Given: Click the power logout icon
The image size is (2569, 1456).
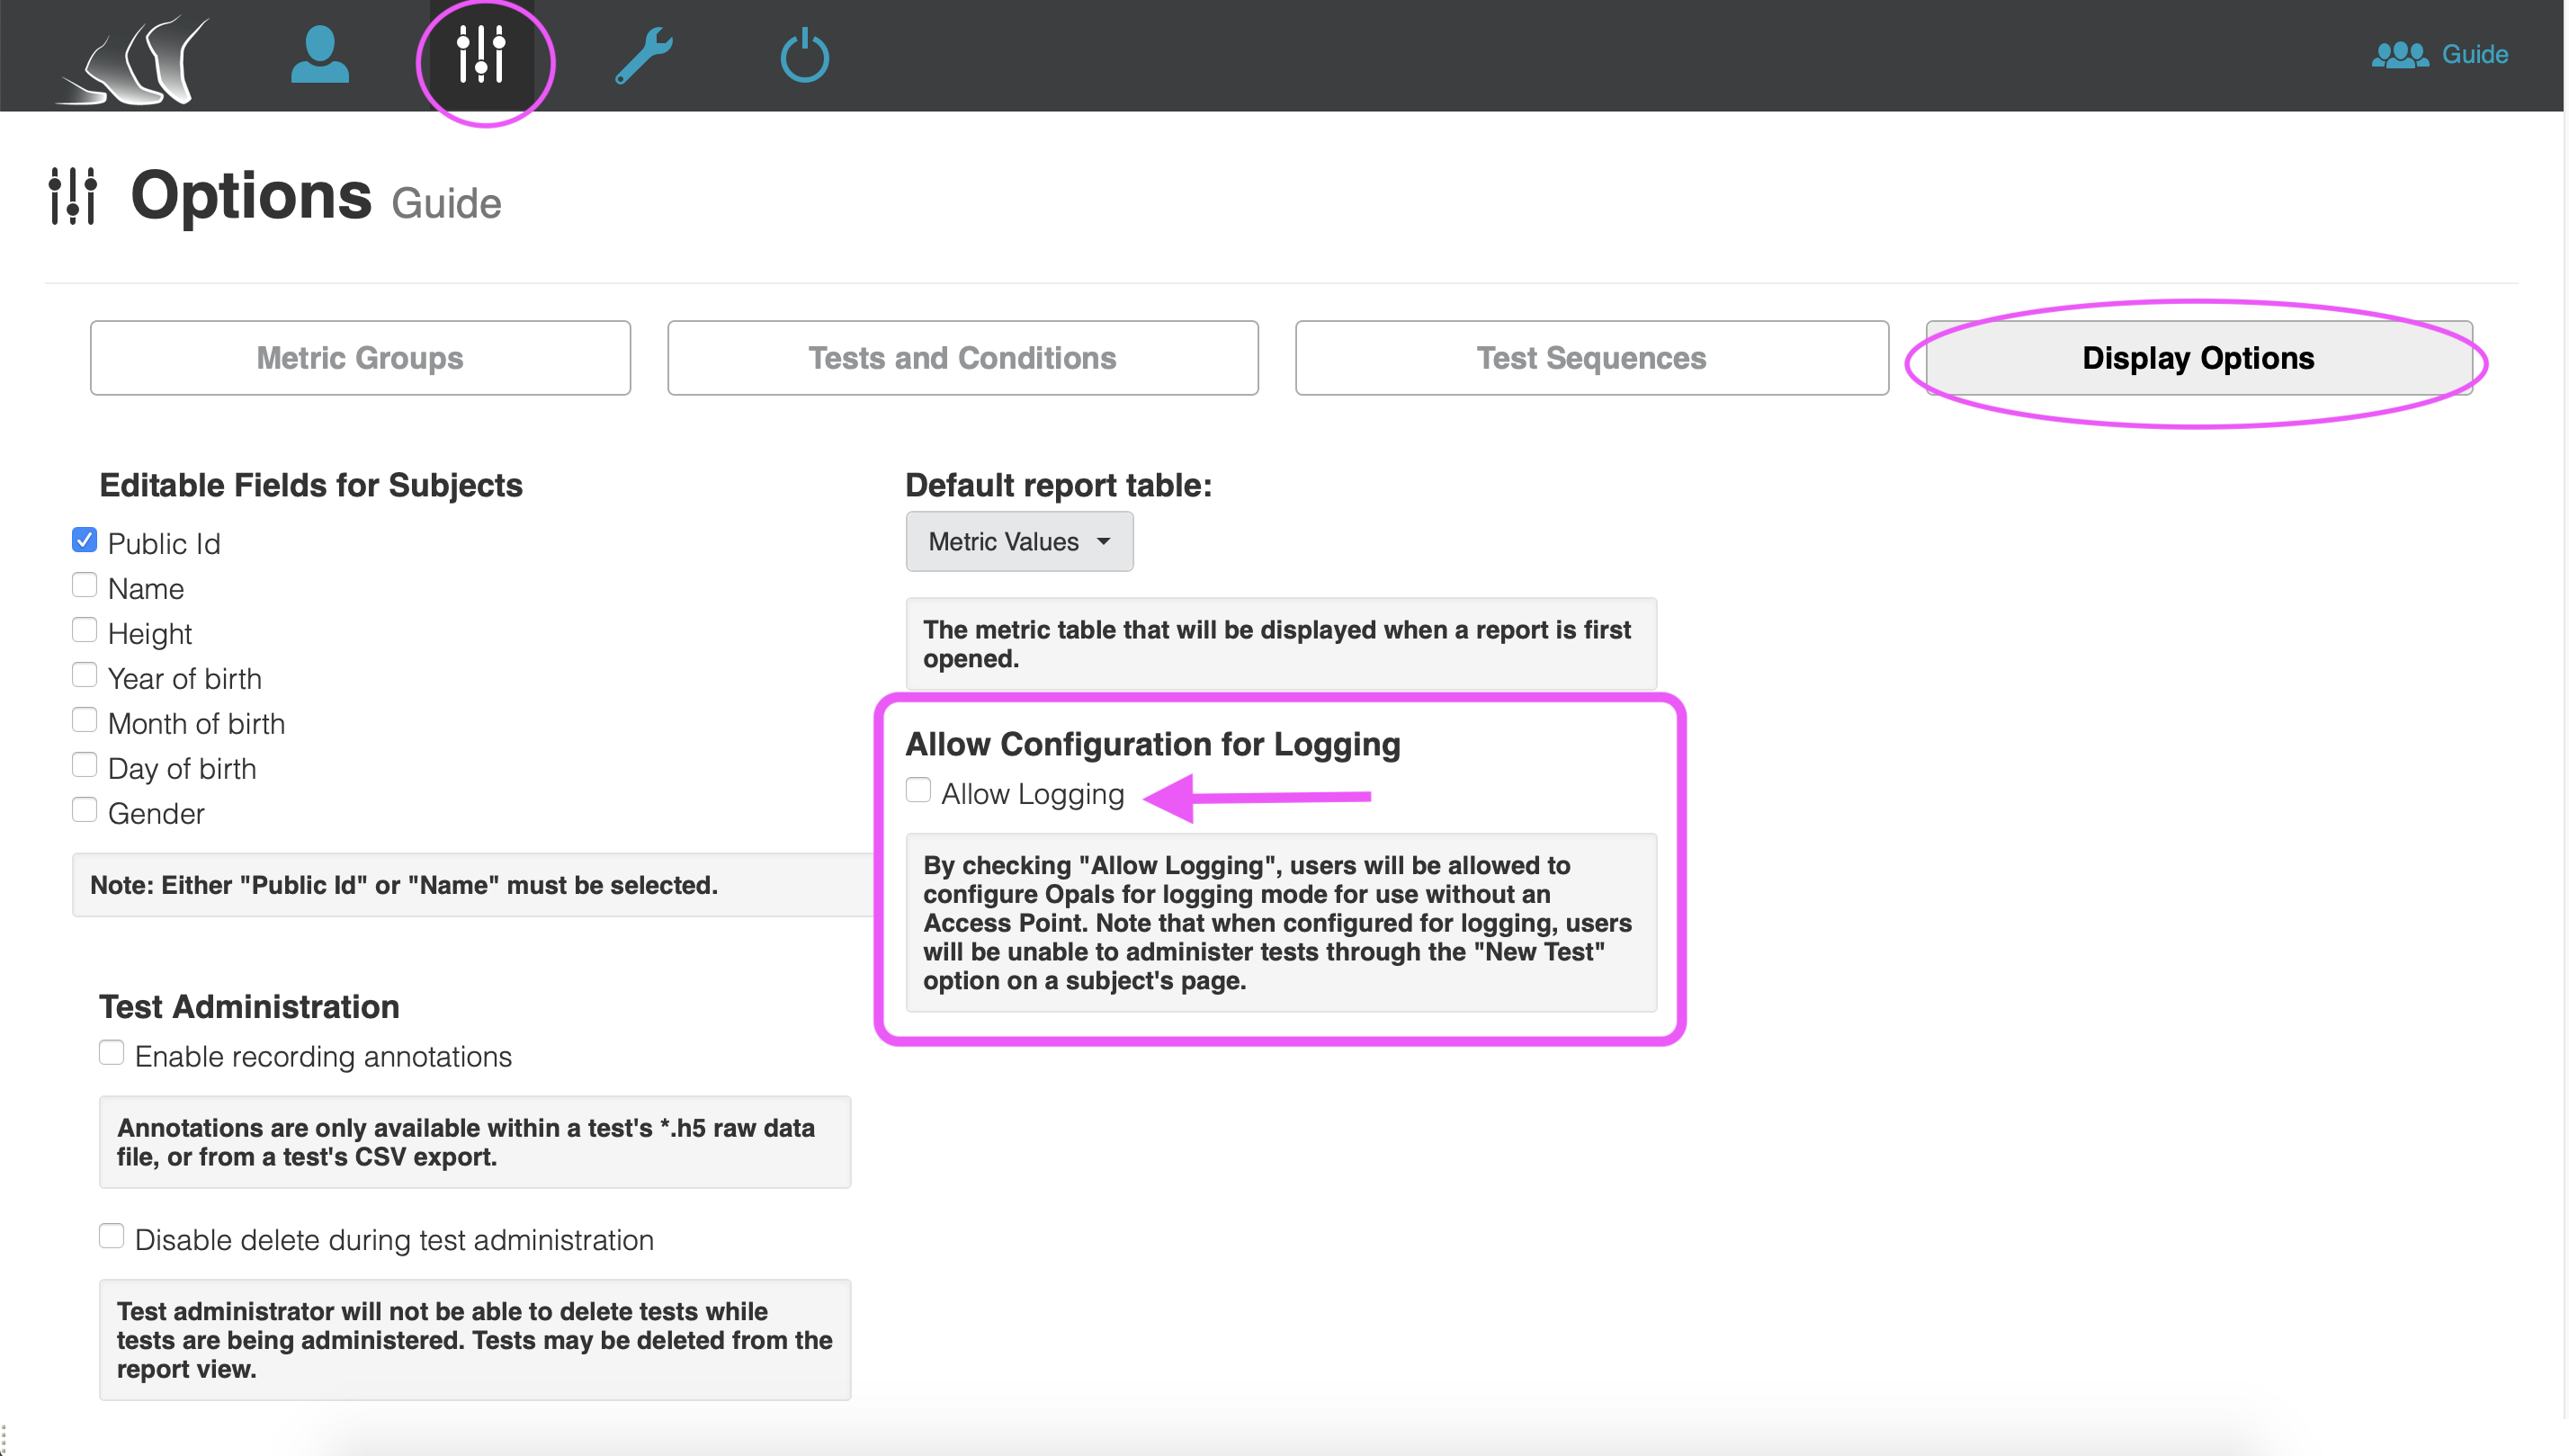Looking at the screenshot, I should (804, 55).
